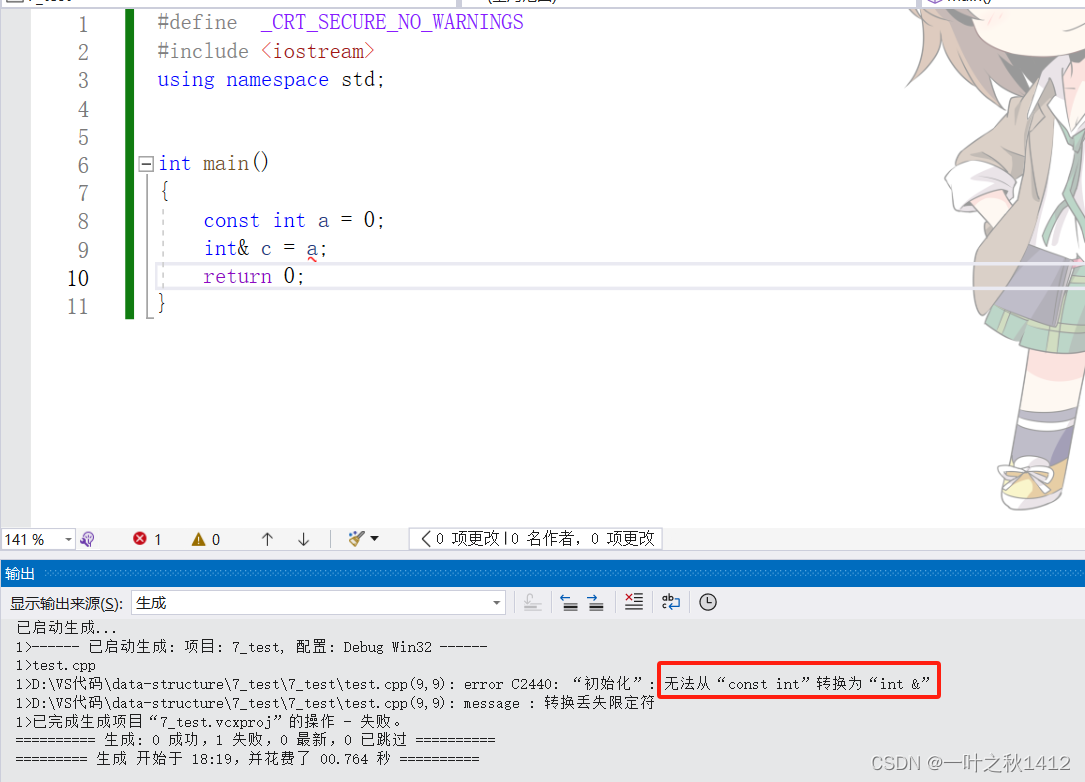The width and height of the screenshot is (1085, 782).
Task: Collapse the main function with the minus box
Action: [145, 163]
